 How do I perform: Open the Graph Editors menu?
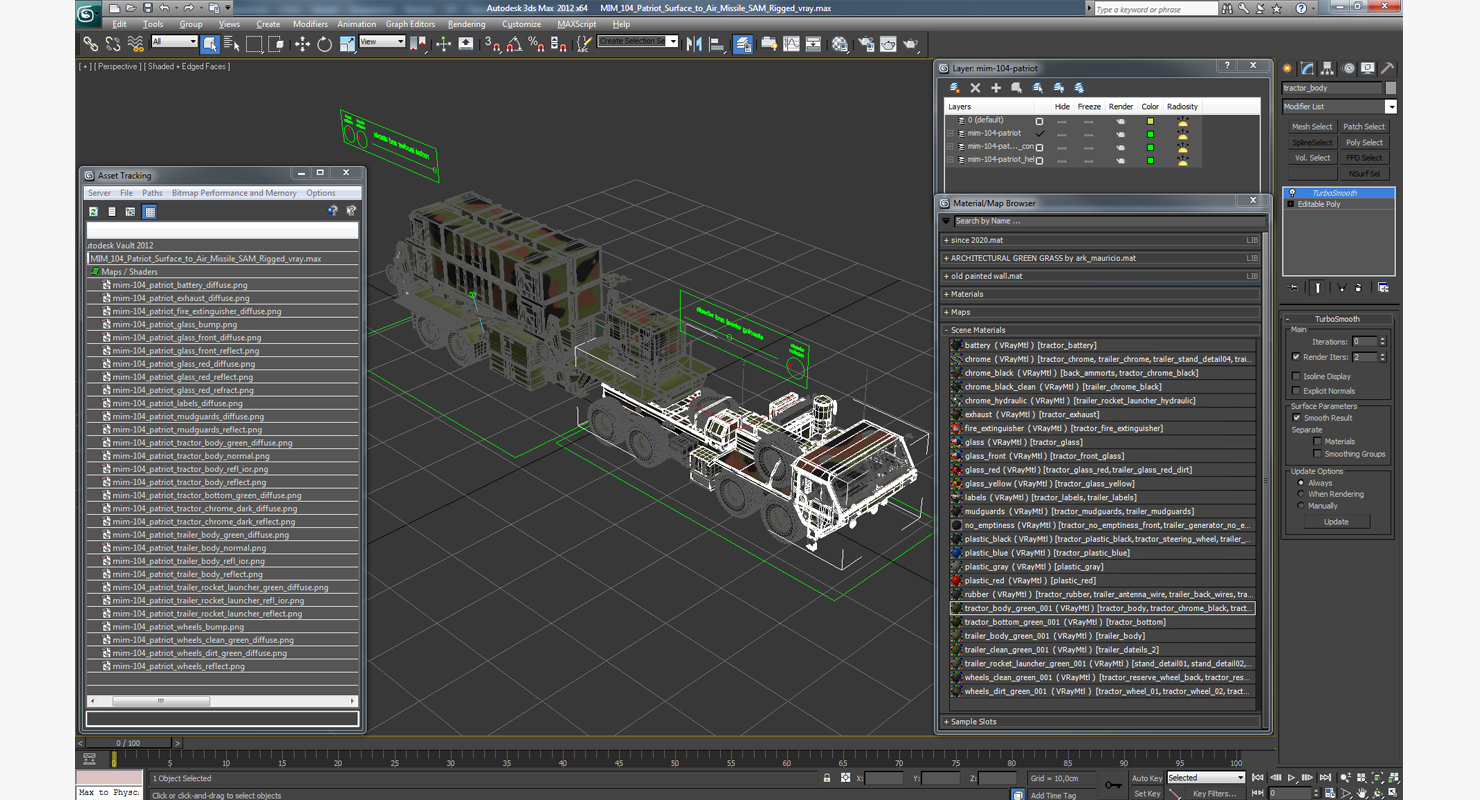[410, 24]
